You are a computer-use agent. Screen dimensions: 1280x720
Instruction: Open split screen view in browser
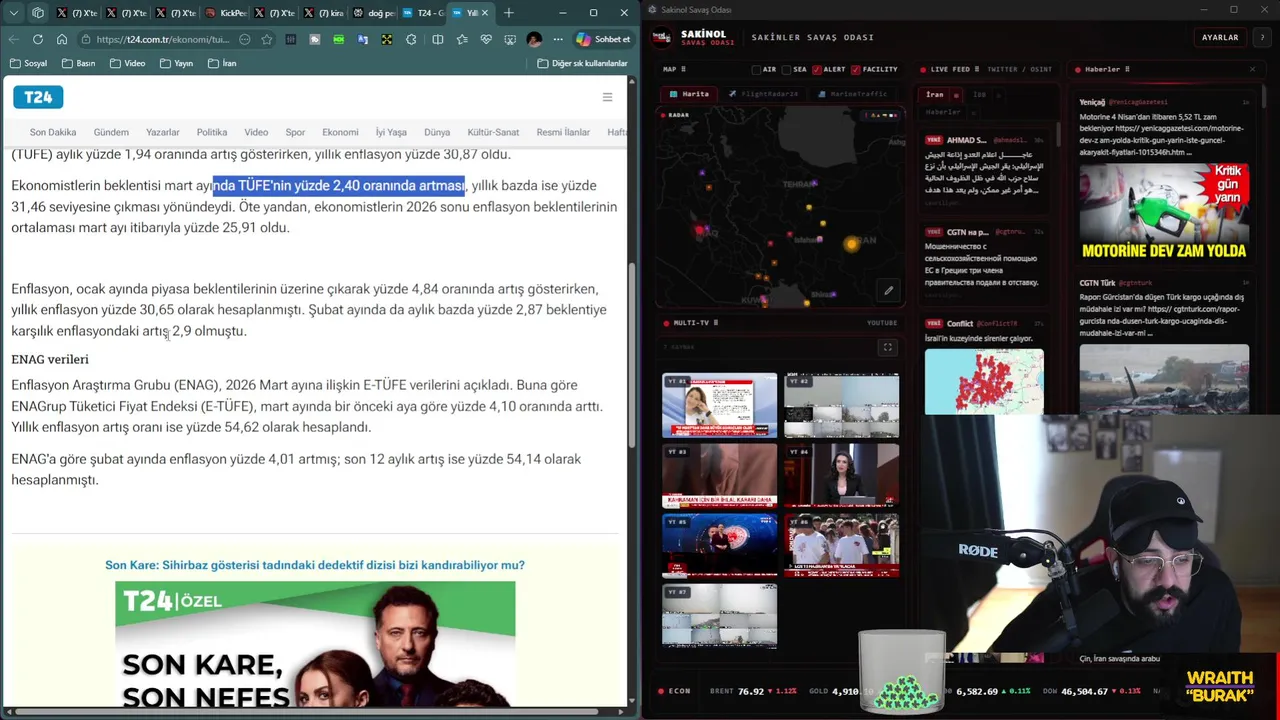tap(437, 39)
